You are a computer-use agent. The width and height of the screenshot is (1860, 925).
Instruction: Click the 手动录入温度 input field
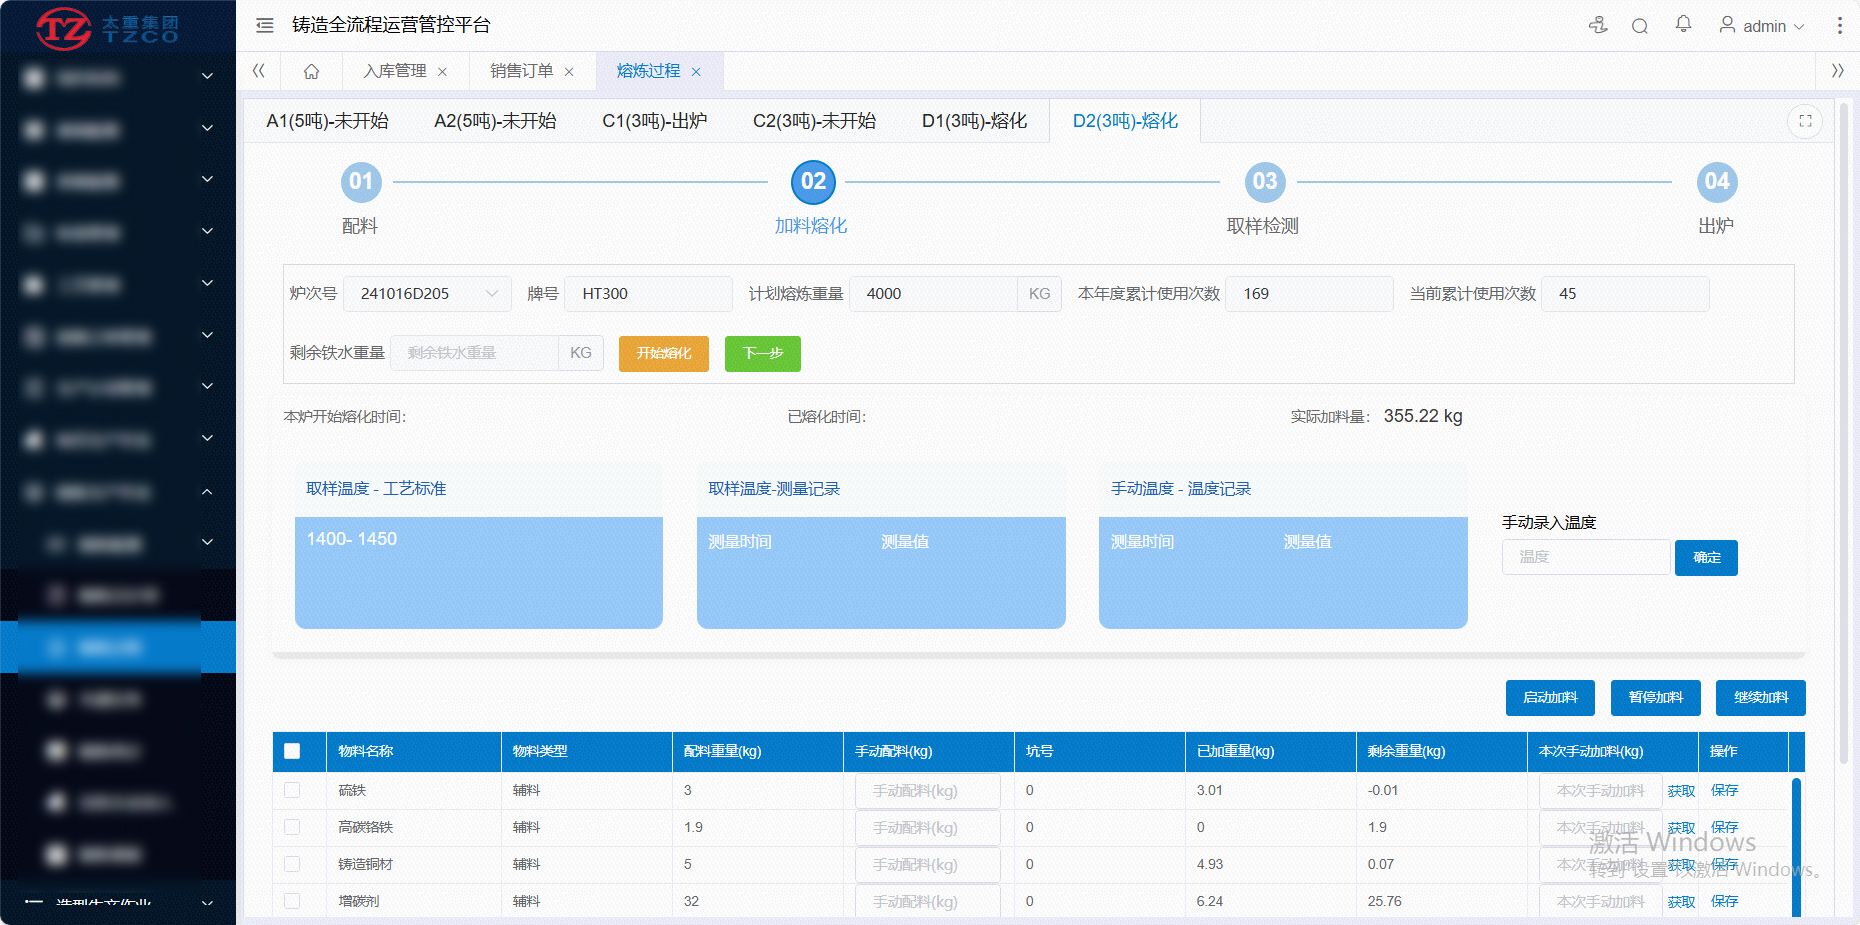[1585, 557]
